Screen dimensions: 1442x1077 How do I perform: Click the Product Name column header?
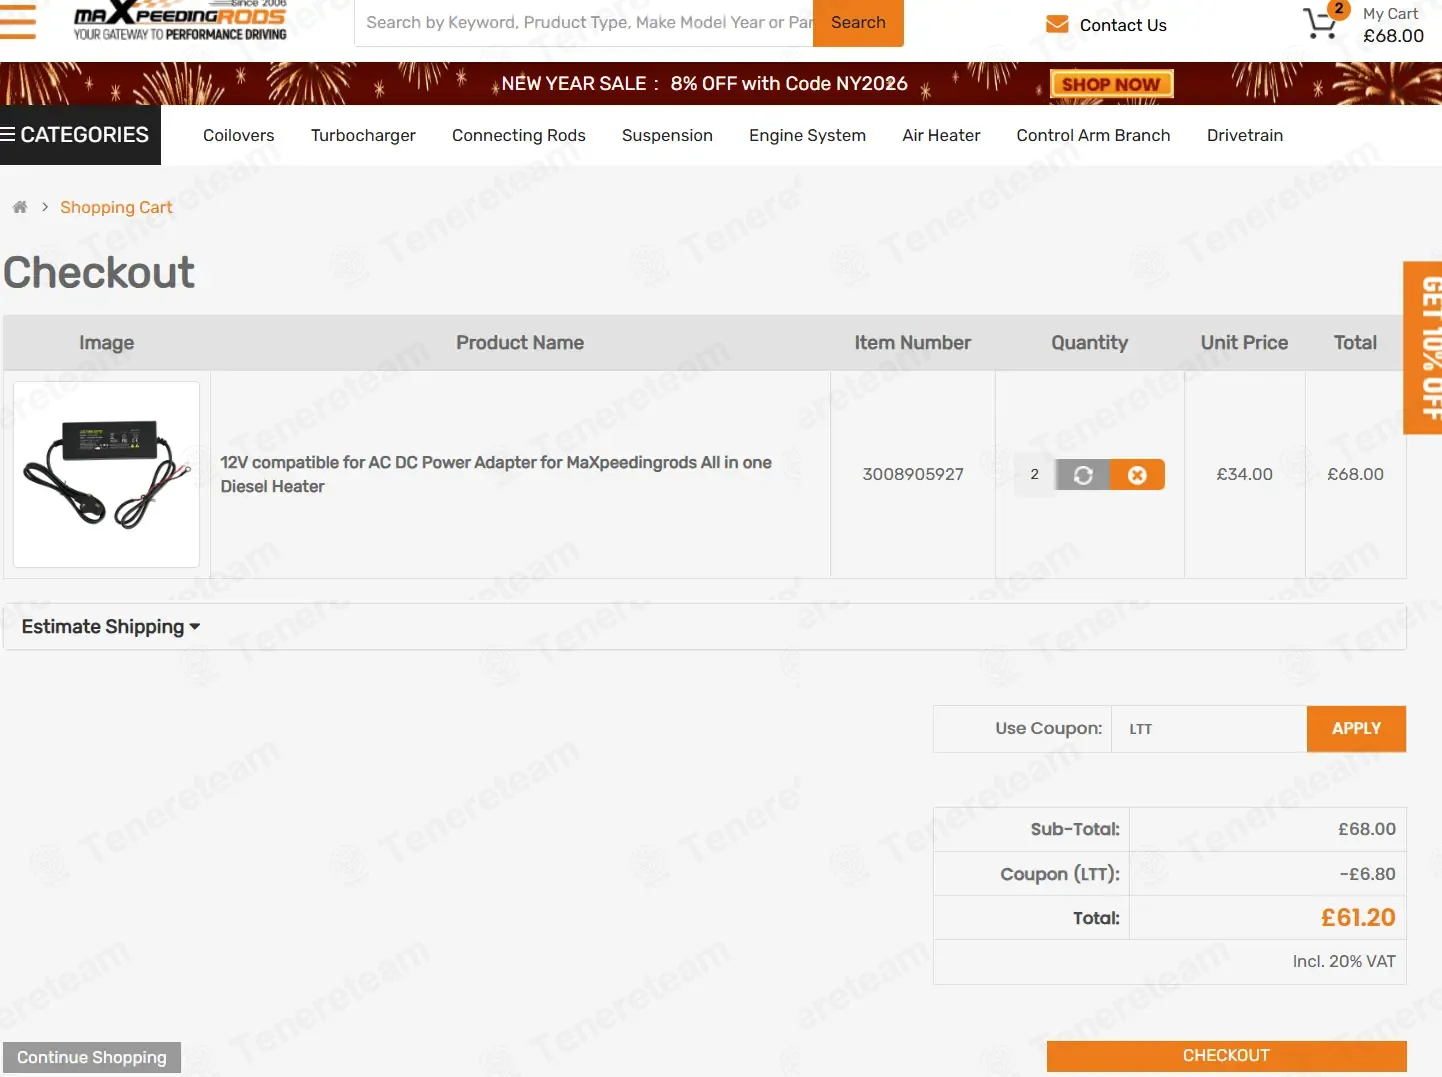coord(520,343)
